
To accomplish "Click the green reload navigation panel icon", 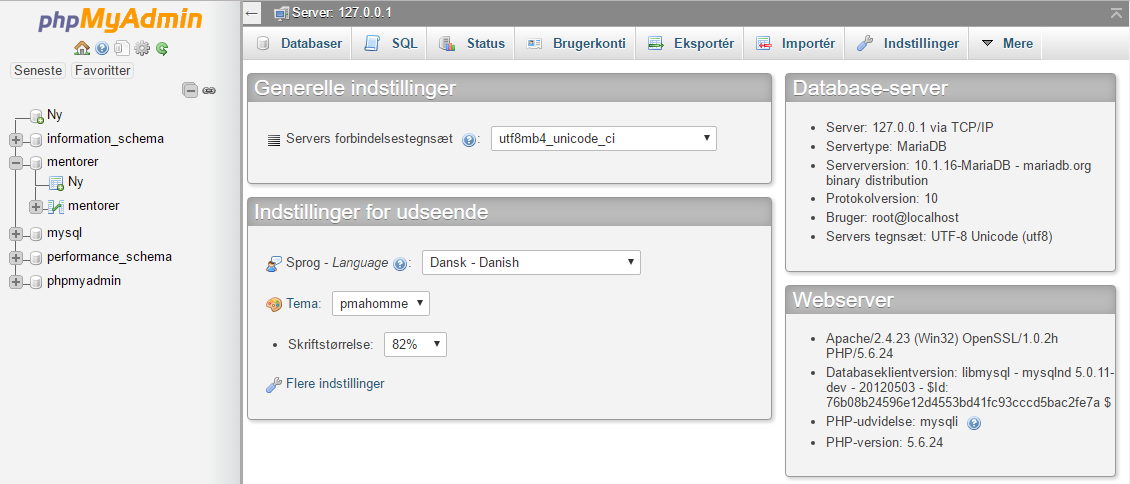I will point(162,49).
